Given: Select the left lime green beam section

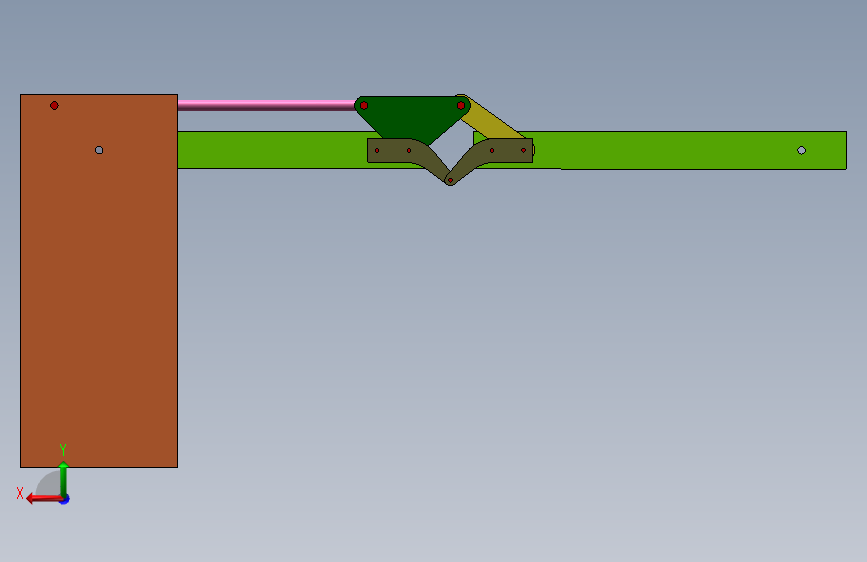Looking at the screenshot, I should 272,150.
